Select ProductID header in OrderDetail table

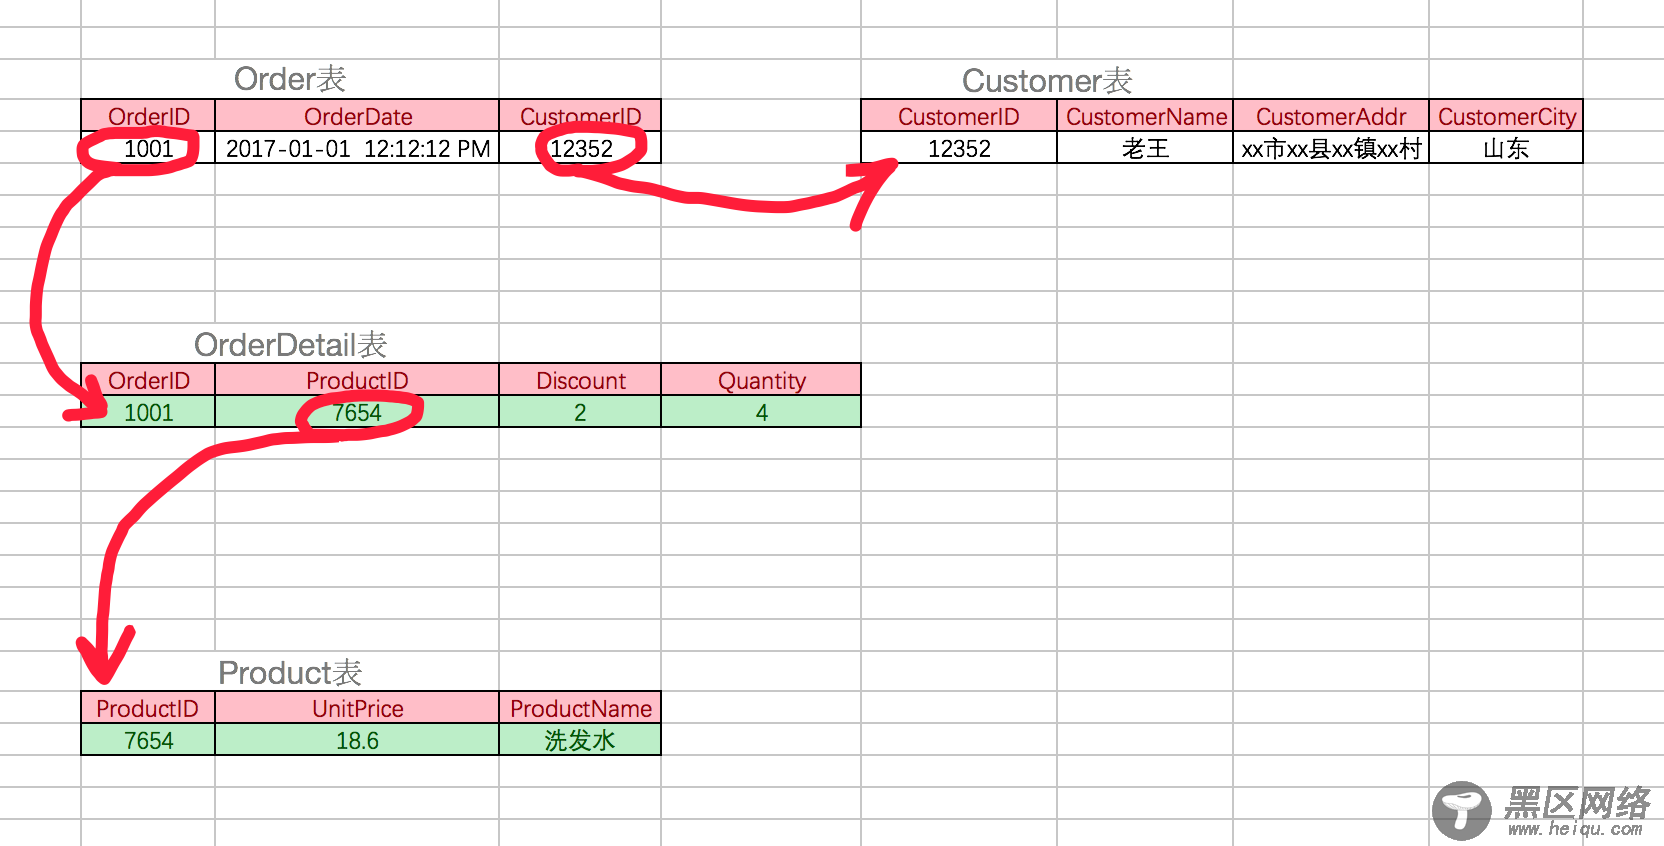point(357,380)
